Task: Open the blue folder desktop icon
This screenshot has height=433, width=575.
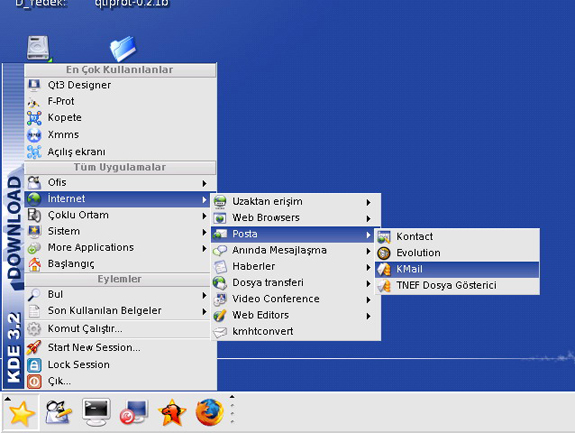Action: [x=123, y=48]
